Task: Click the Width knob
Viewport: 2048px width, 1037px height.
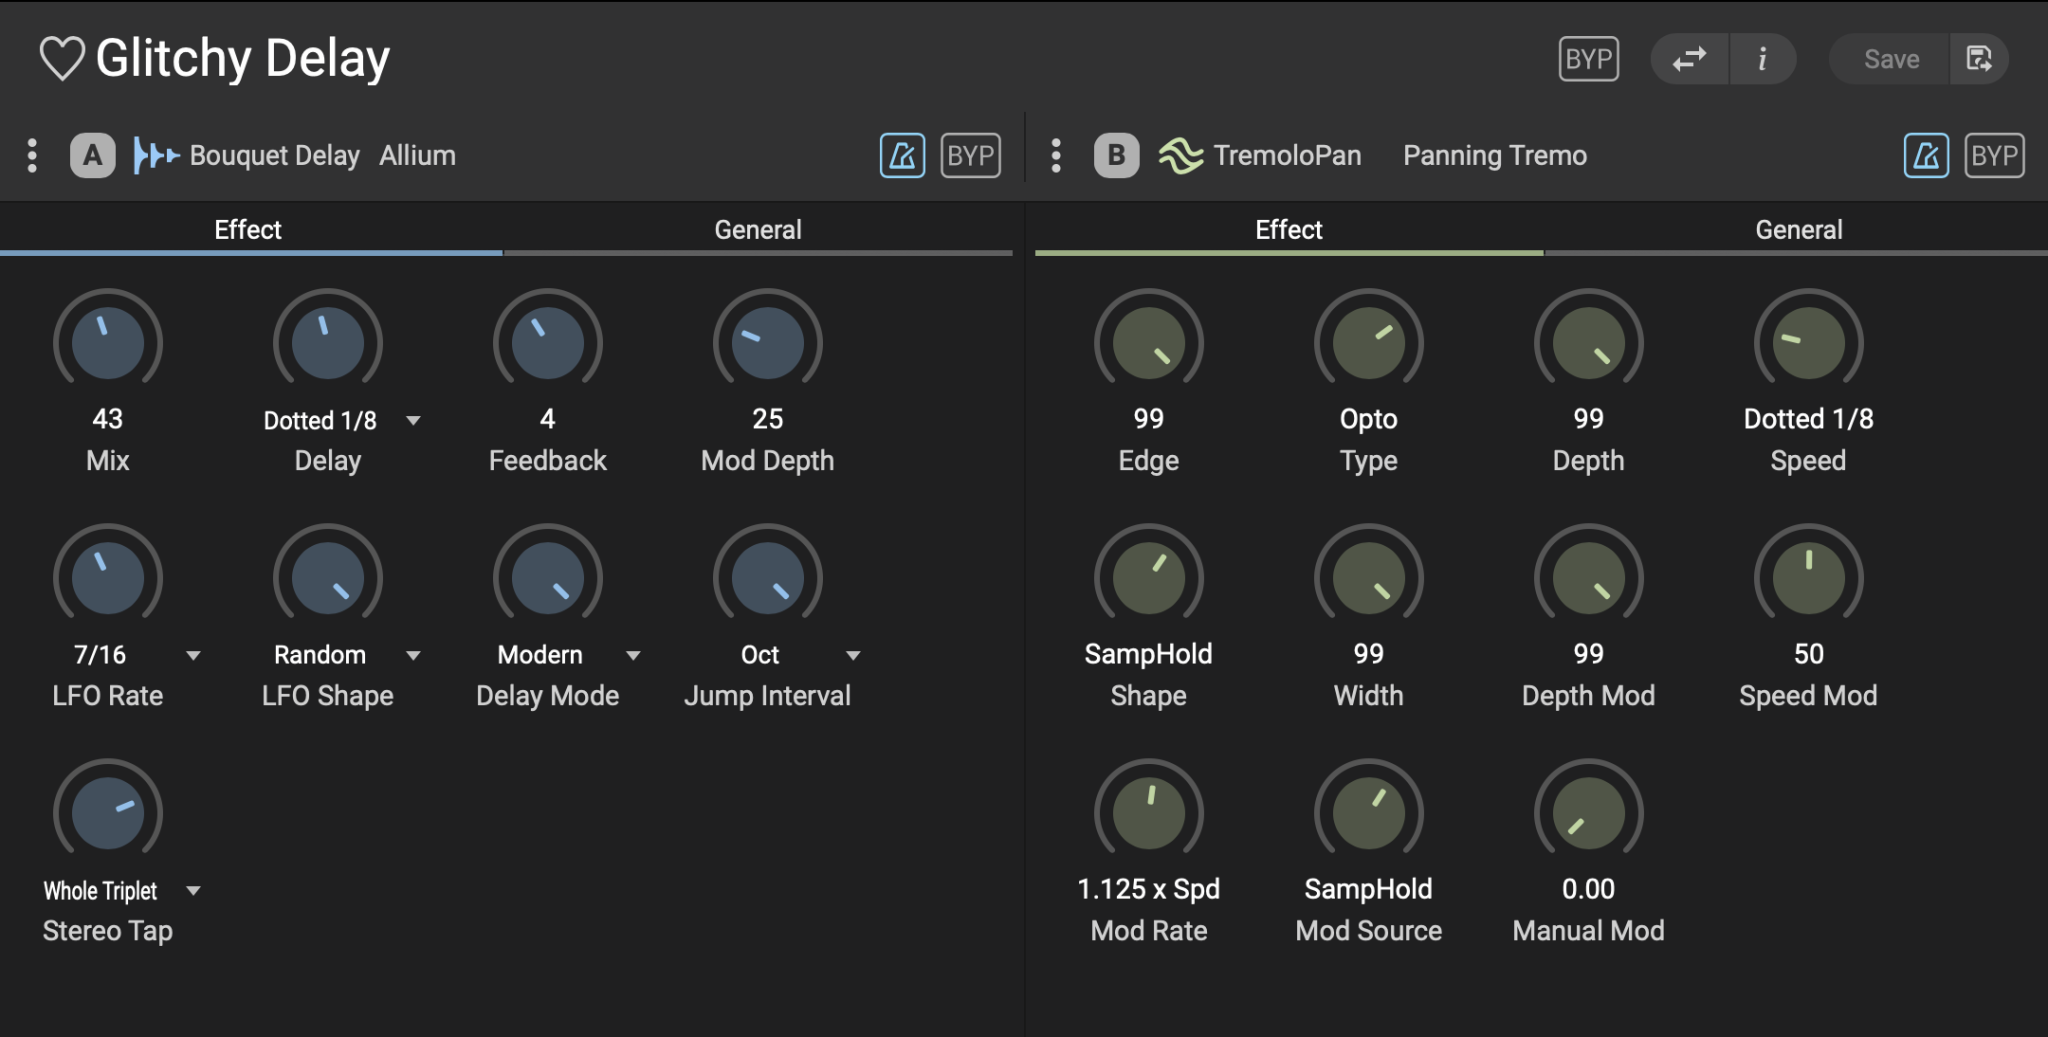Action: tap(1369, 577)
